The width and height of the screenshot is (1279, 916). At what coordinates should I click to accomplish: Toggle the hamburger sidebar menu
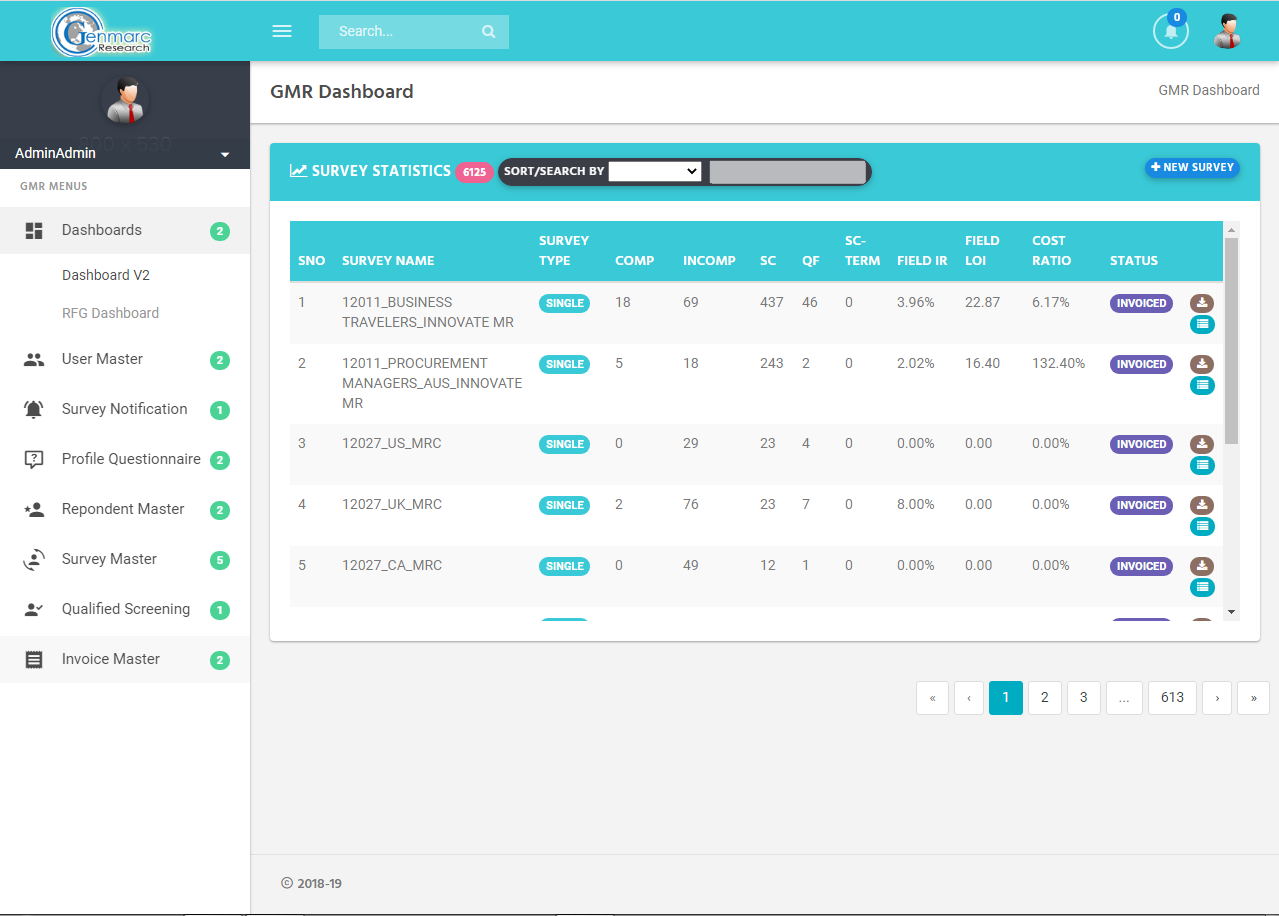click(x=282, y=31)
